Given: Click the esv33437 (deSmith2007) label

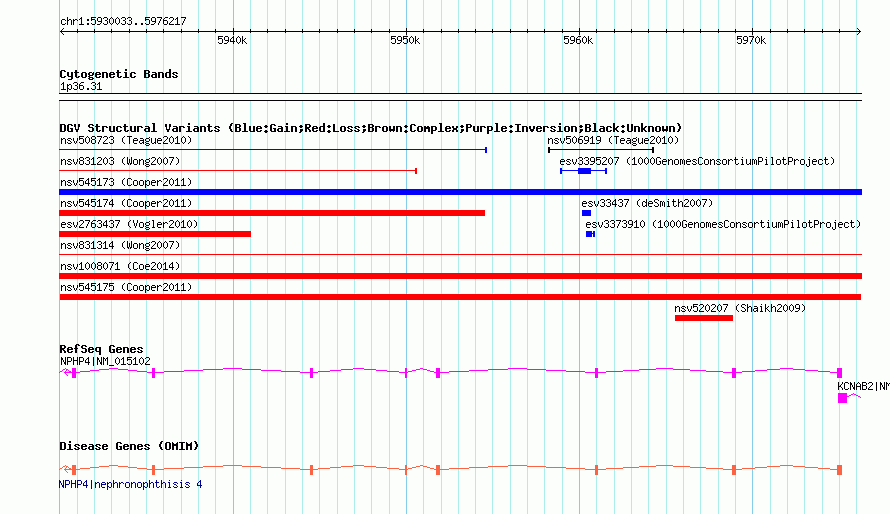Looking at the screenshot, I should [647, 203].
